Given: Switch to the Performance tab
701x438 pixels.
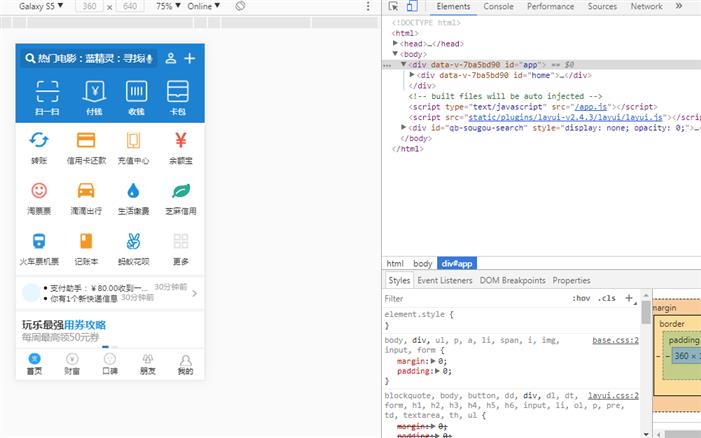Looking at the screenshot, I should (x=550, y=6).
